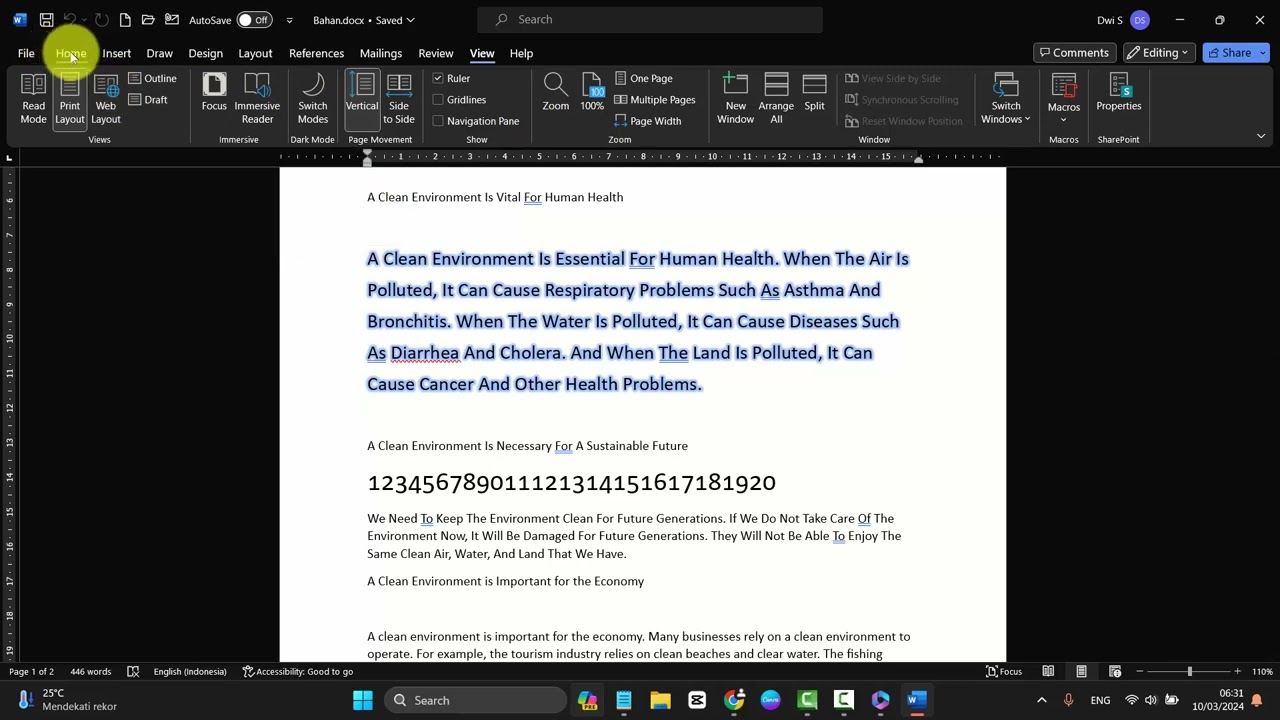Enable the Gridlines checkbox
The image size is (1280, 720).
[x=438, y=100]
